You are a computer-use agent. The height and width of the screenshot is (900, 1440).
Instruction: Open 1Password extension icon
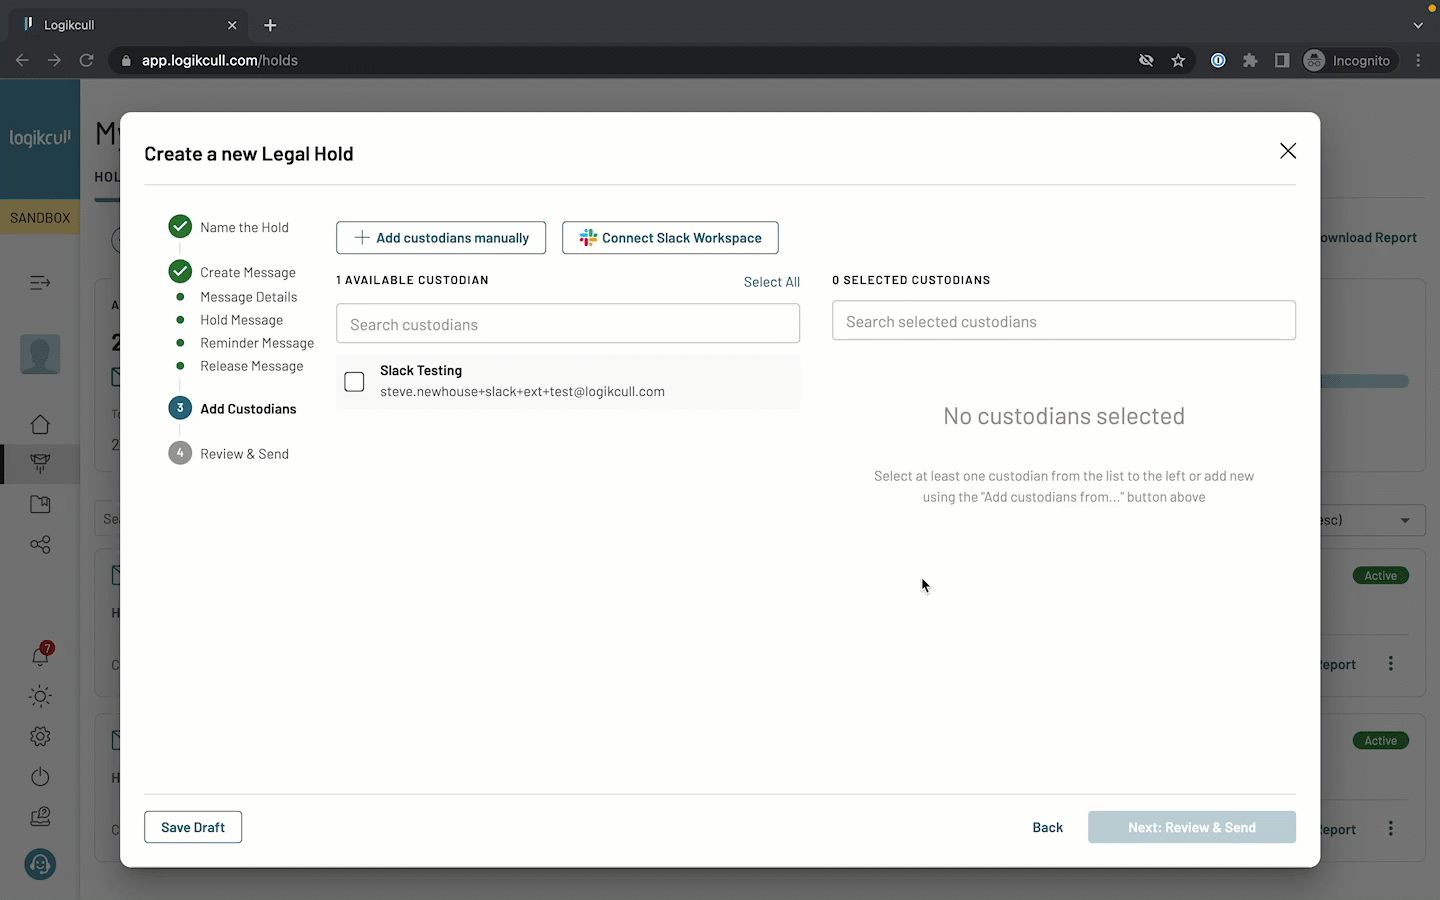point(1218,60)
